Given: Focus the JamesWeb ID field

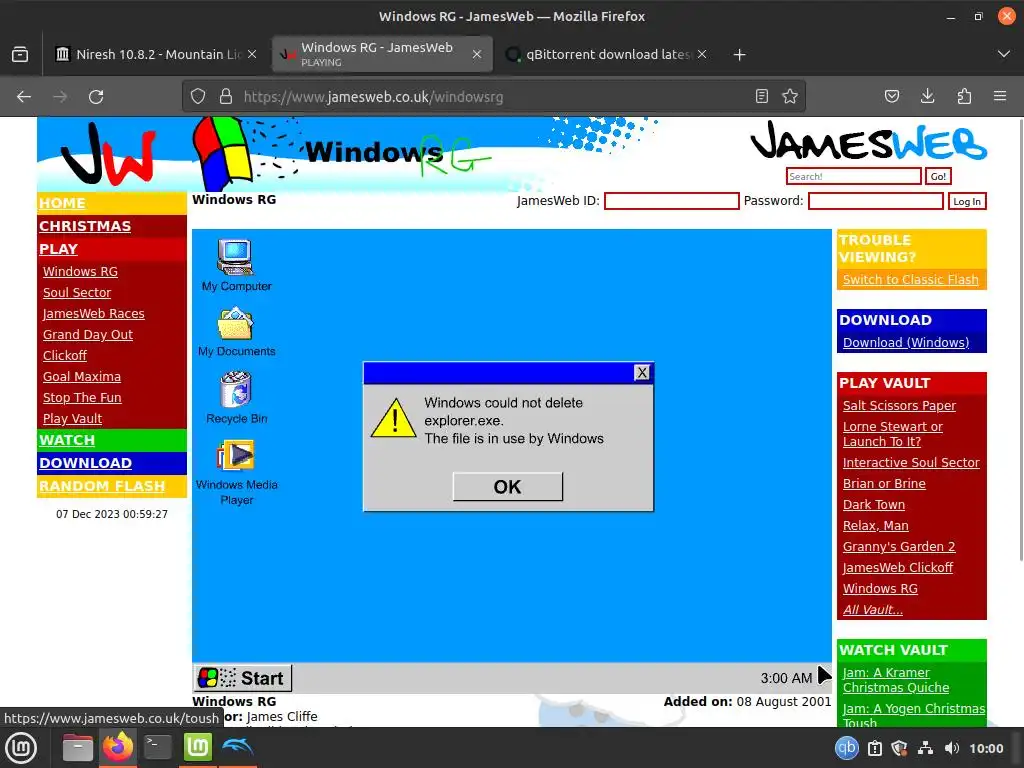Looking at the screenshot, I should 671,200.
